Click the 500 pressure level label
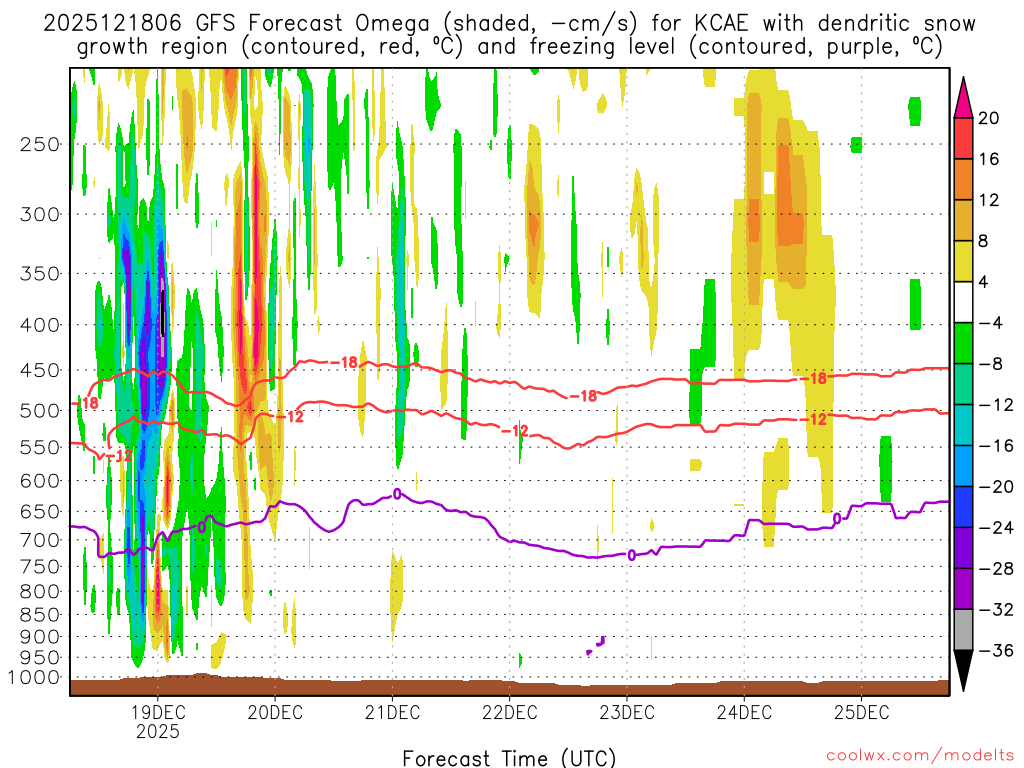The height and width of the screenshot is (768, 1024). [39, 410]
